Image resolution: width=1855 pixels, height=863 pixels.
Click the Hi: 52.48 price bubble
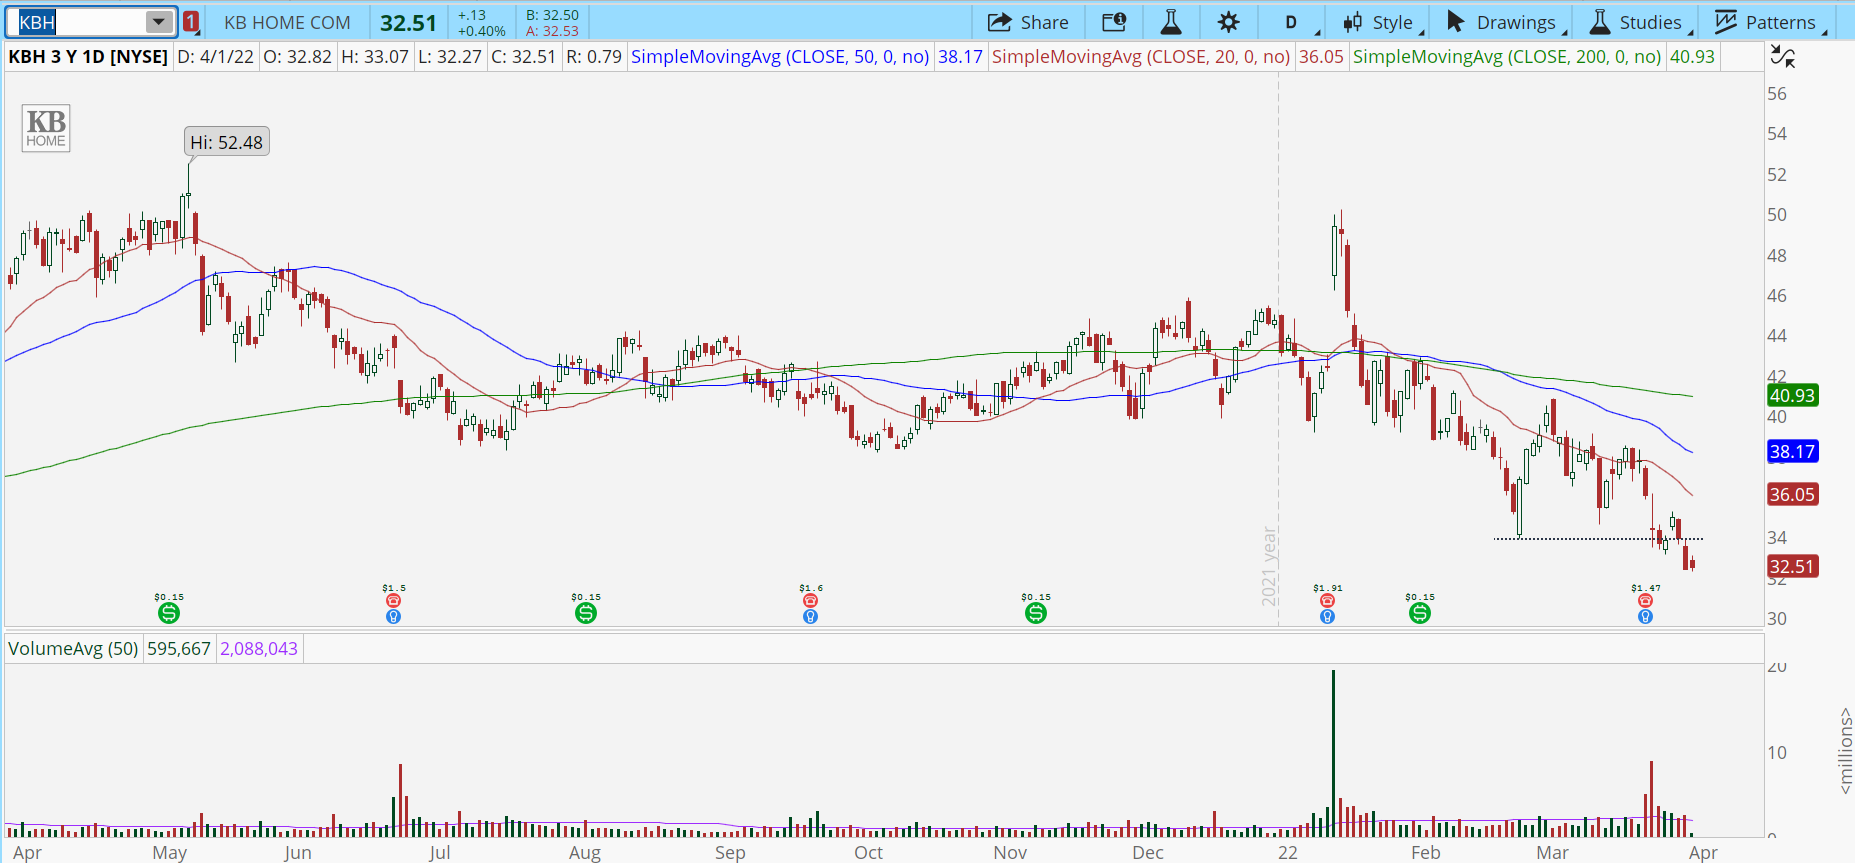(x=227, y=142)
